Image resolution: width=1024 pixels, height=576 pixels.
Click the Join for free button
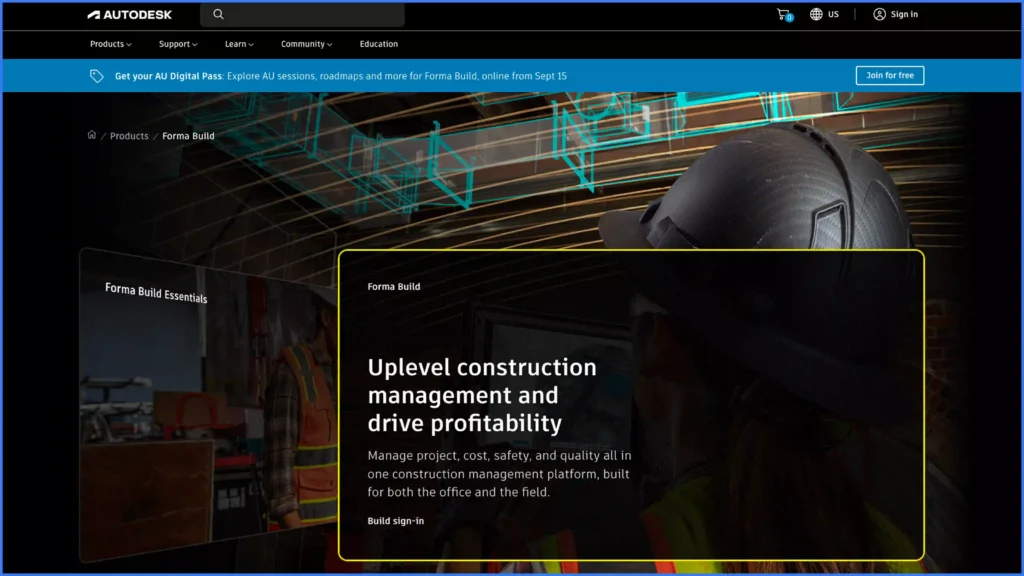[889, 75]
